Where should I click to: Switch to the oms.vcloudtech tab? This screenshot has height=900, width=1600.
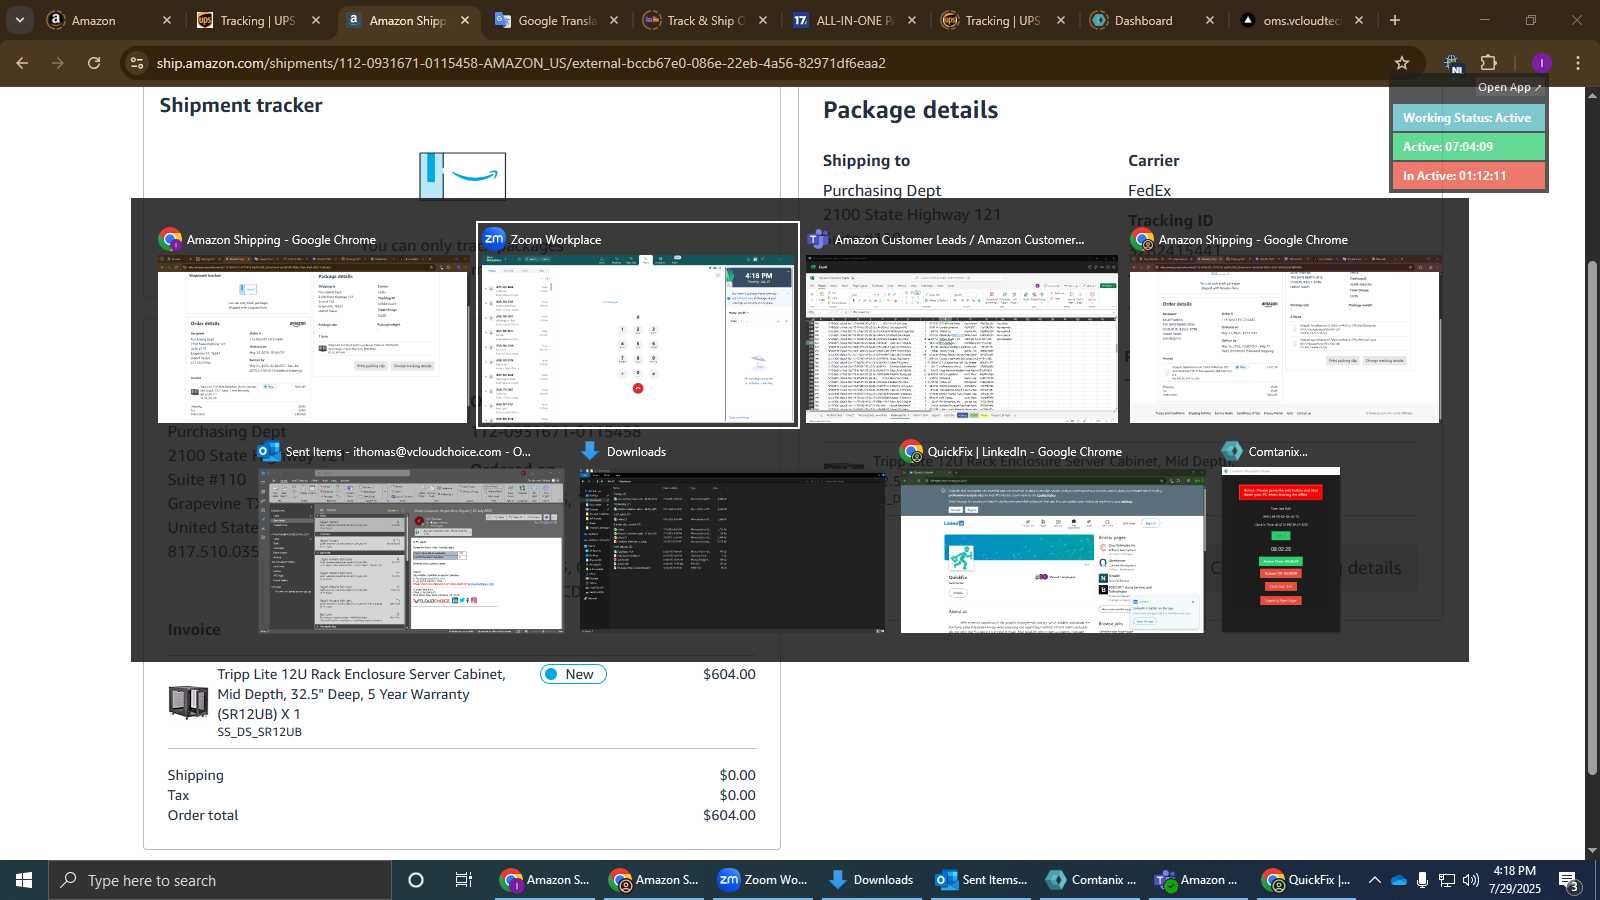coord(1301,20)
